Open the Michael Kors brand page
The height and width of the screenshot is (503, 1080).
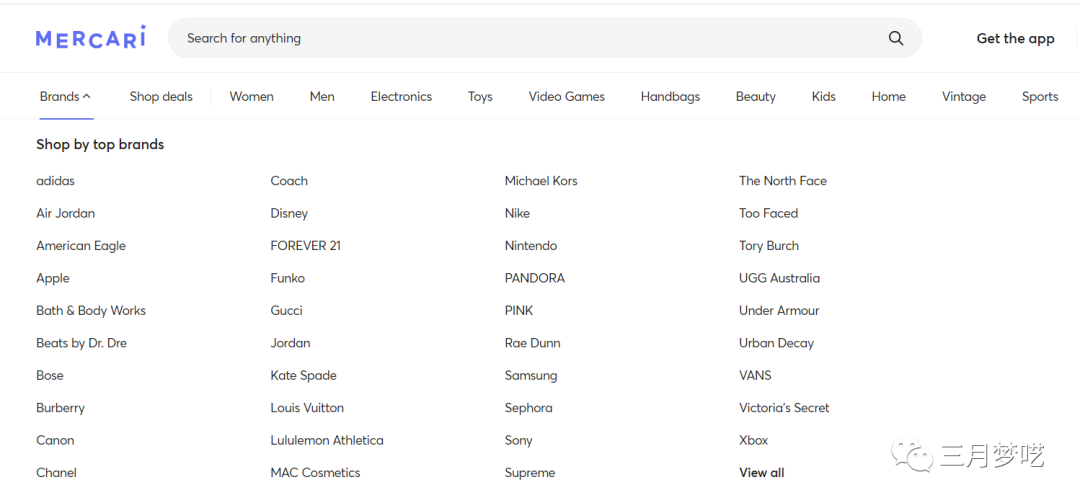point(541,181)
